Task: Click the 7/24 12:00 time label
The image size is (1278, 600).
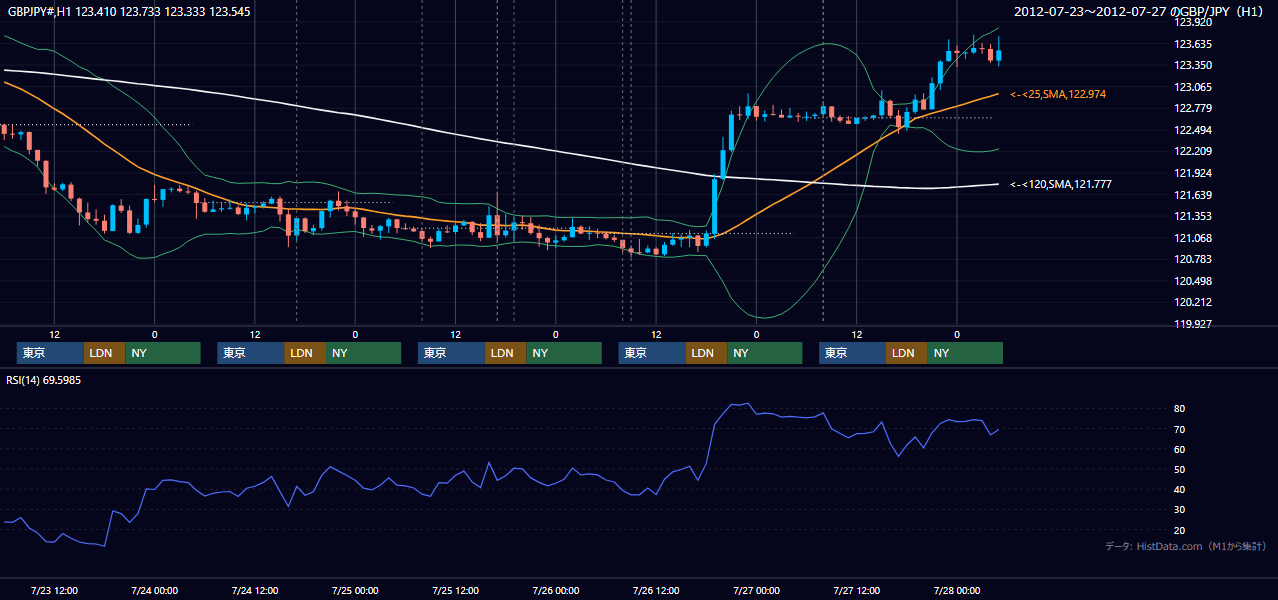Action: (255, 590)
